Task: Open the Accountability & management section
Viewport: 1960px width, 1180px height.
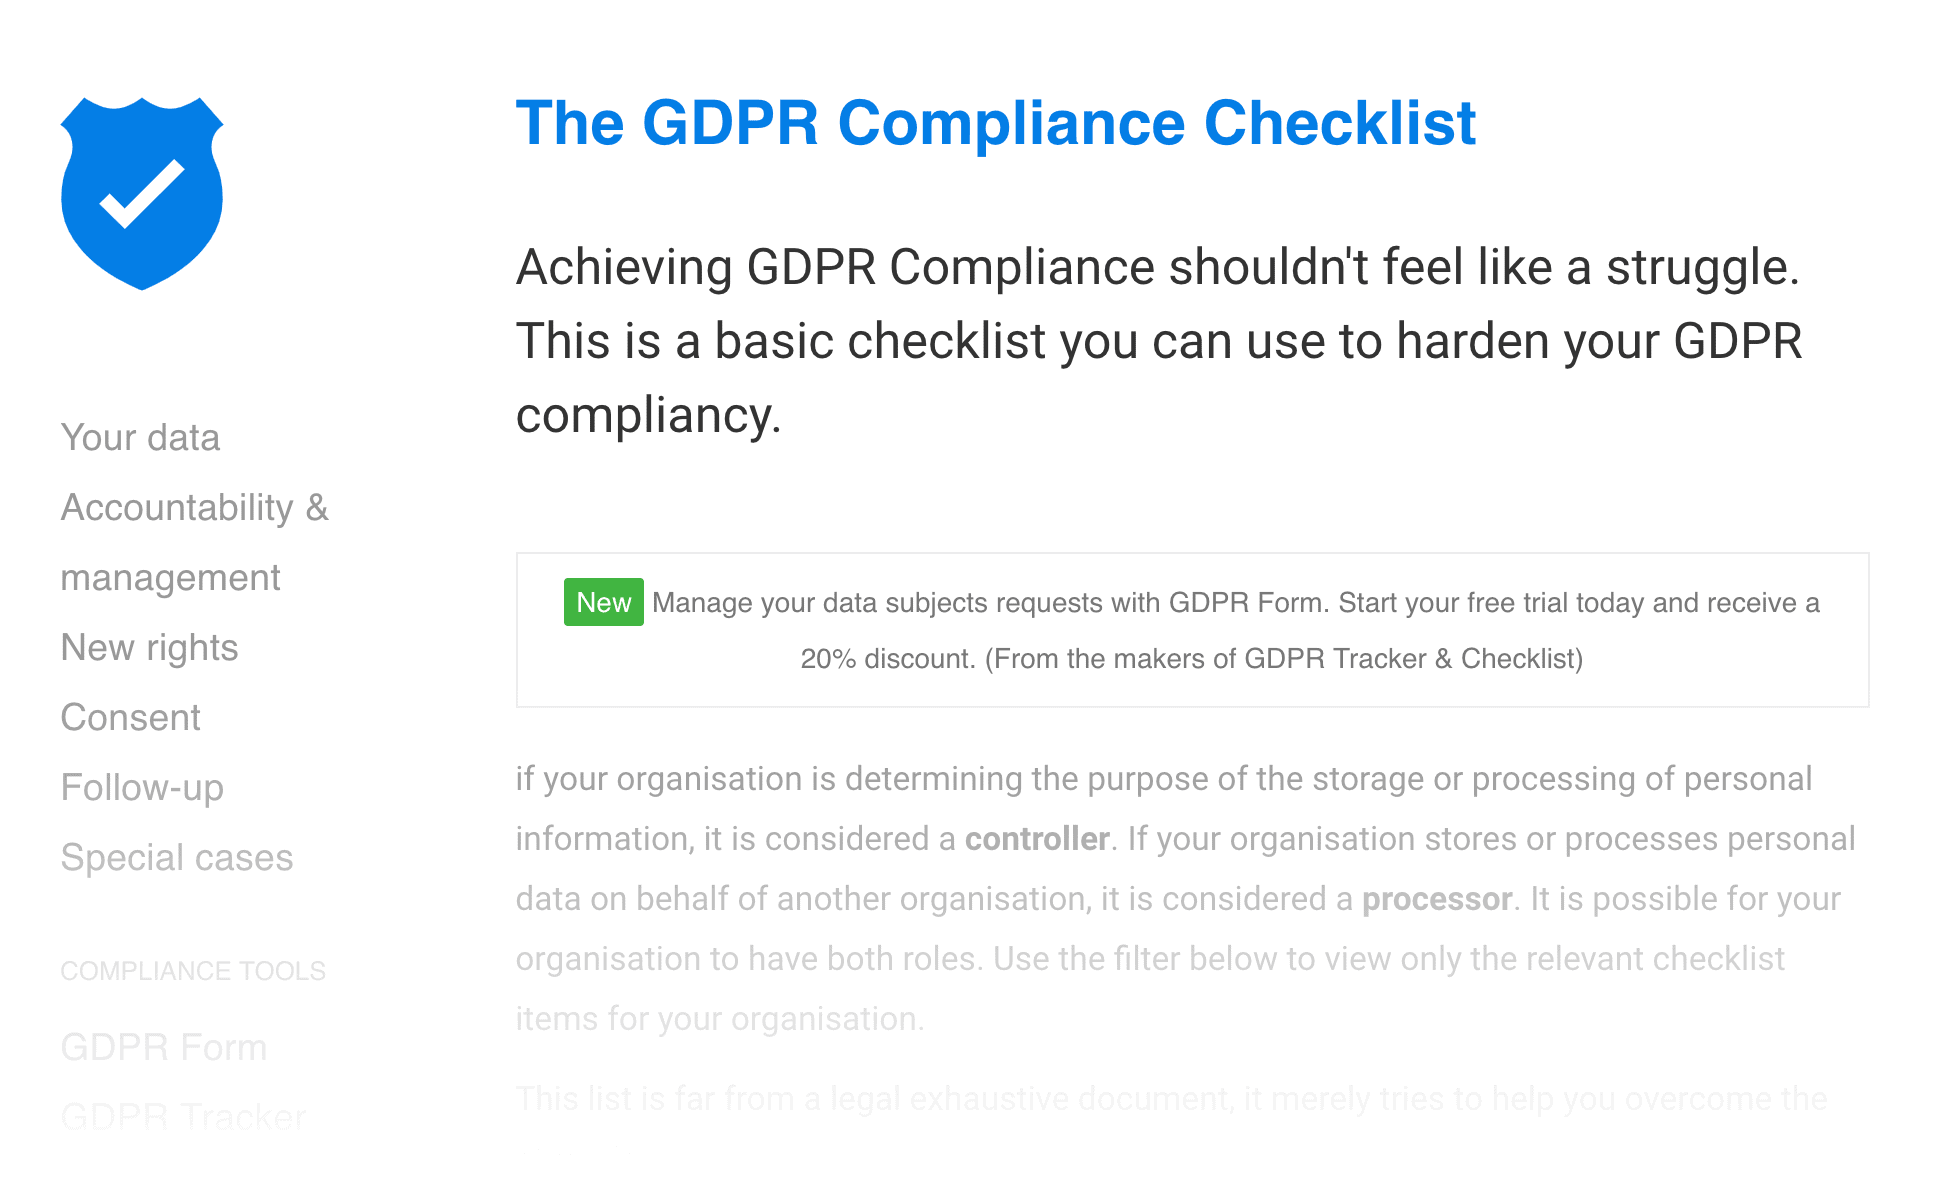Action: pos(195,543)
